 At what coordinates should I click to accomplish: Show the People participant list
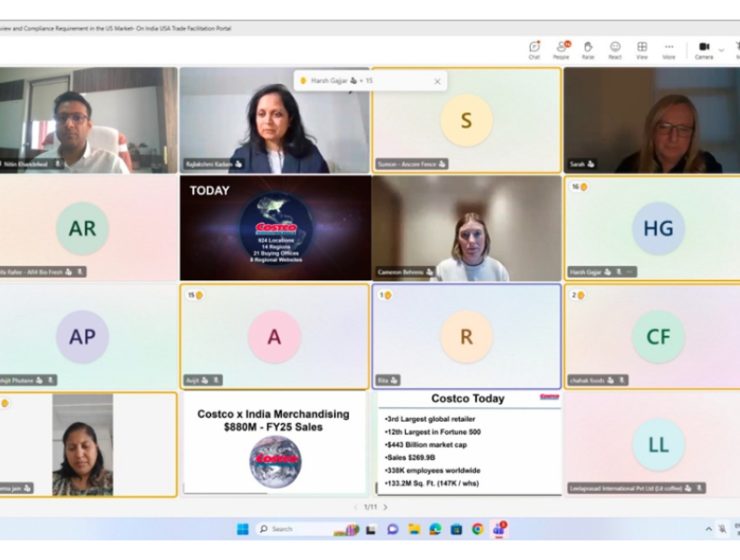point(561,48)
